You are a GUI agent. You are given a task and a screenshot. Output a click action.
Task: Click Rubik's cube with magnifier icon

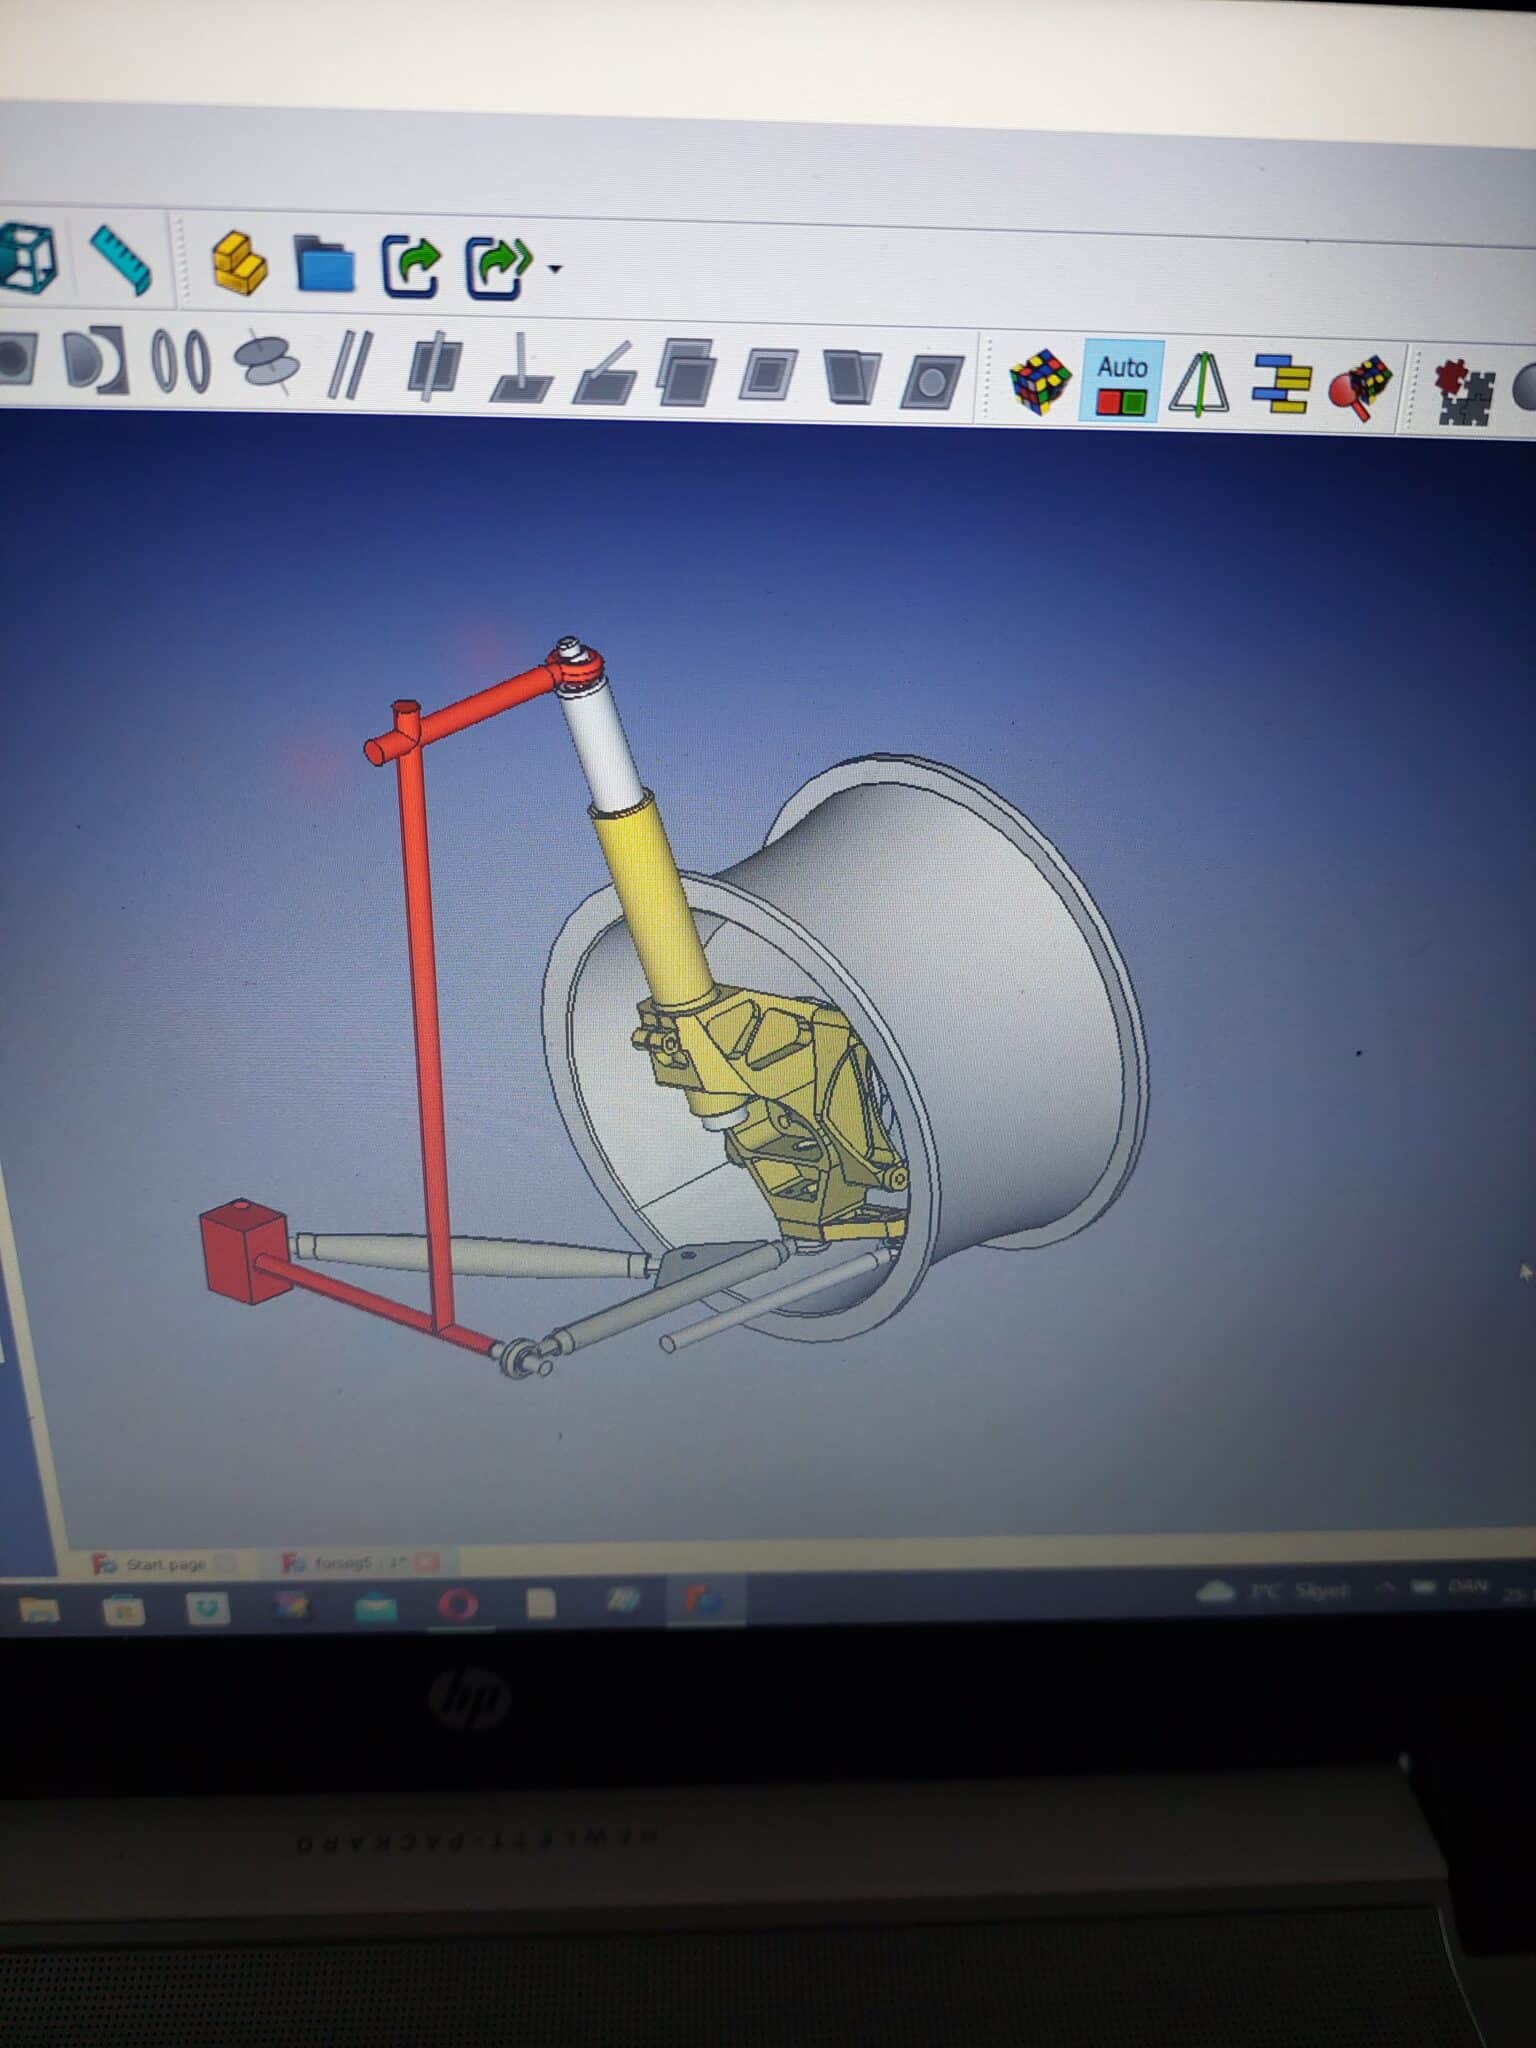click(1361, 386)
